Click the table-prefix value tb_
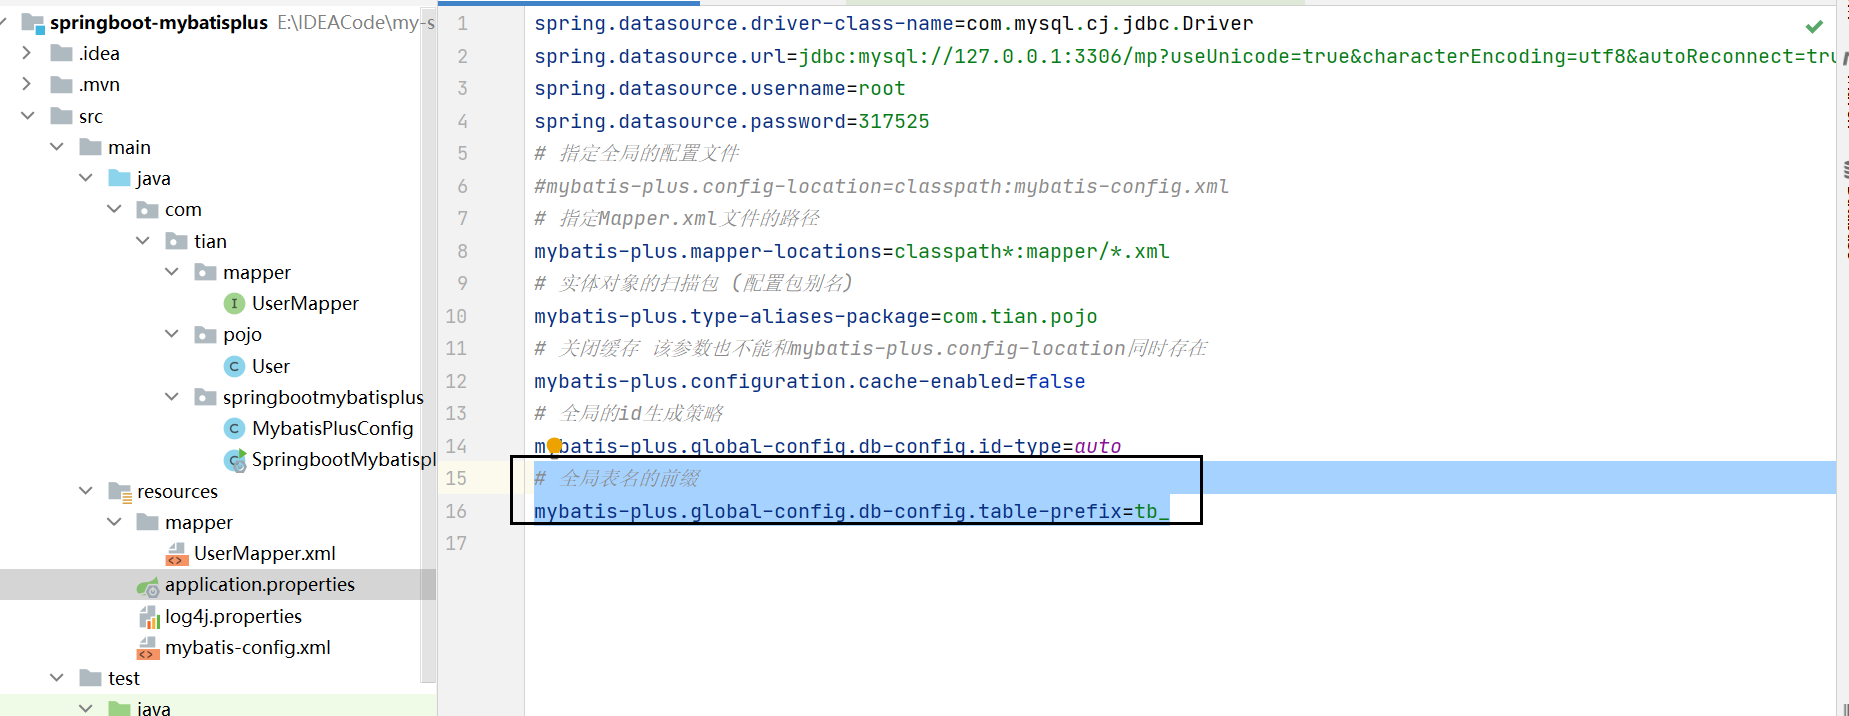 point(1152,511)
